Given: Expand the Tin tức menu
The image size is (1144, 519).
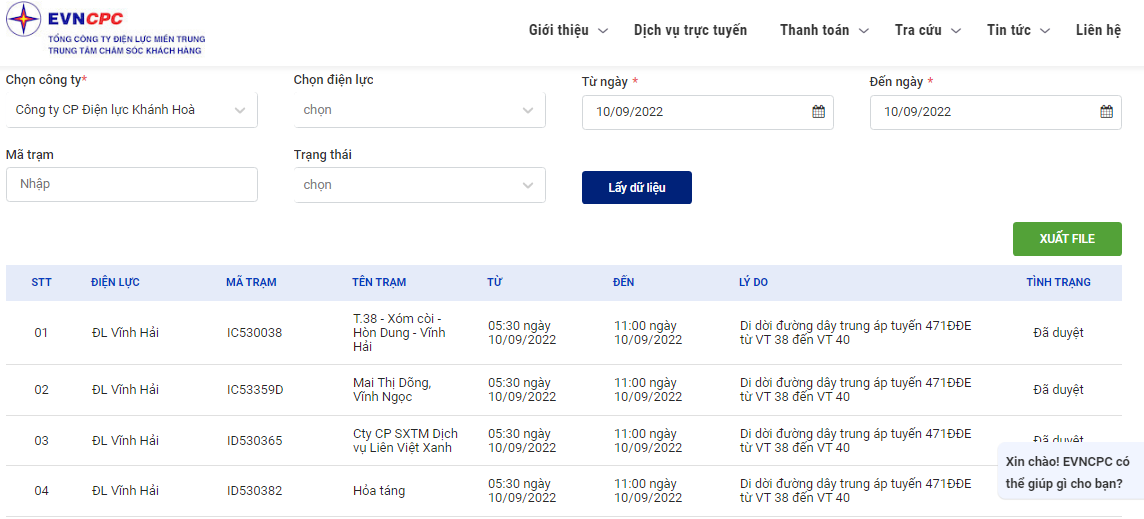Looking at the screenshot, I should (1019, 31).
